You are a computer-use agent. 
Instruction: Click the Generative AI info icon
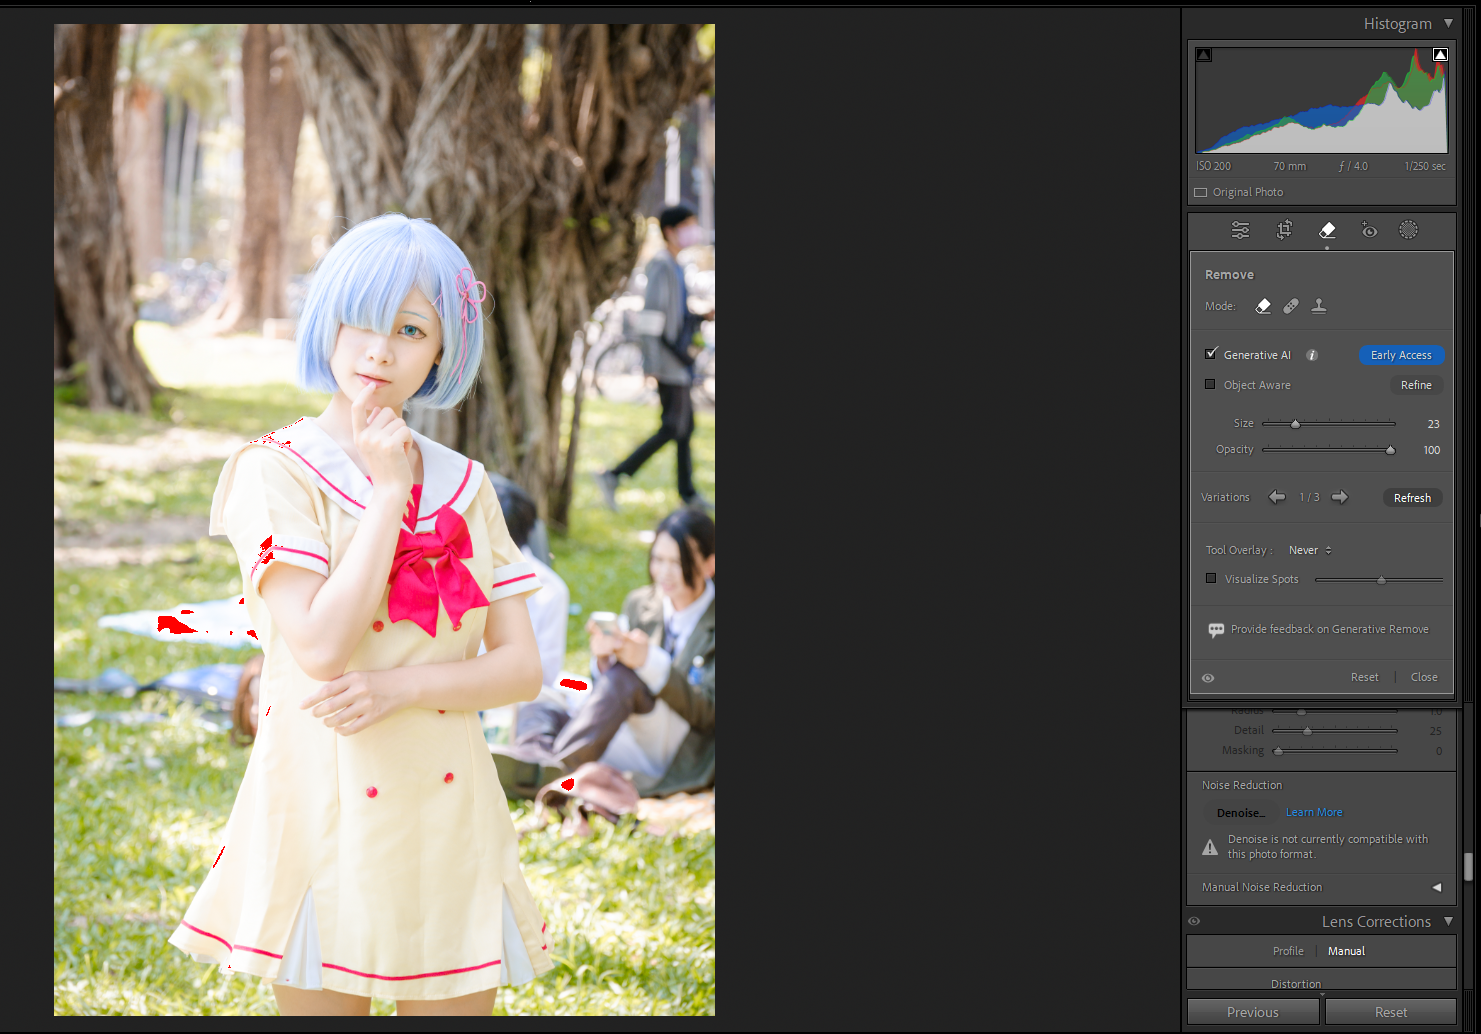(1312, 355)
